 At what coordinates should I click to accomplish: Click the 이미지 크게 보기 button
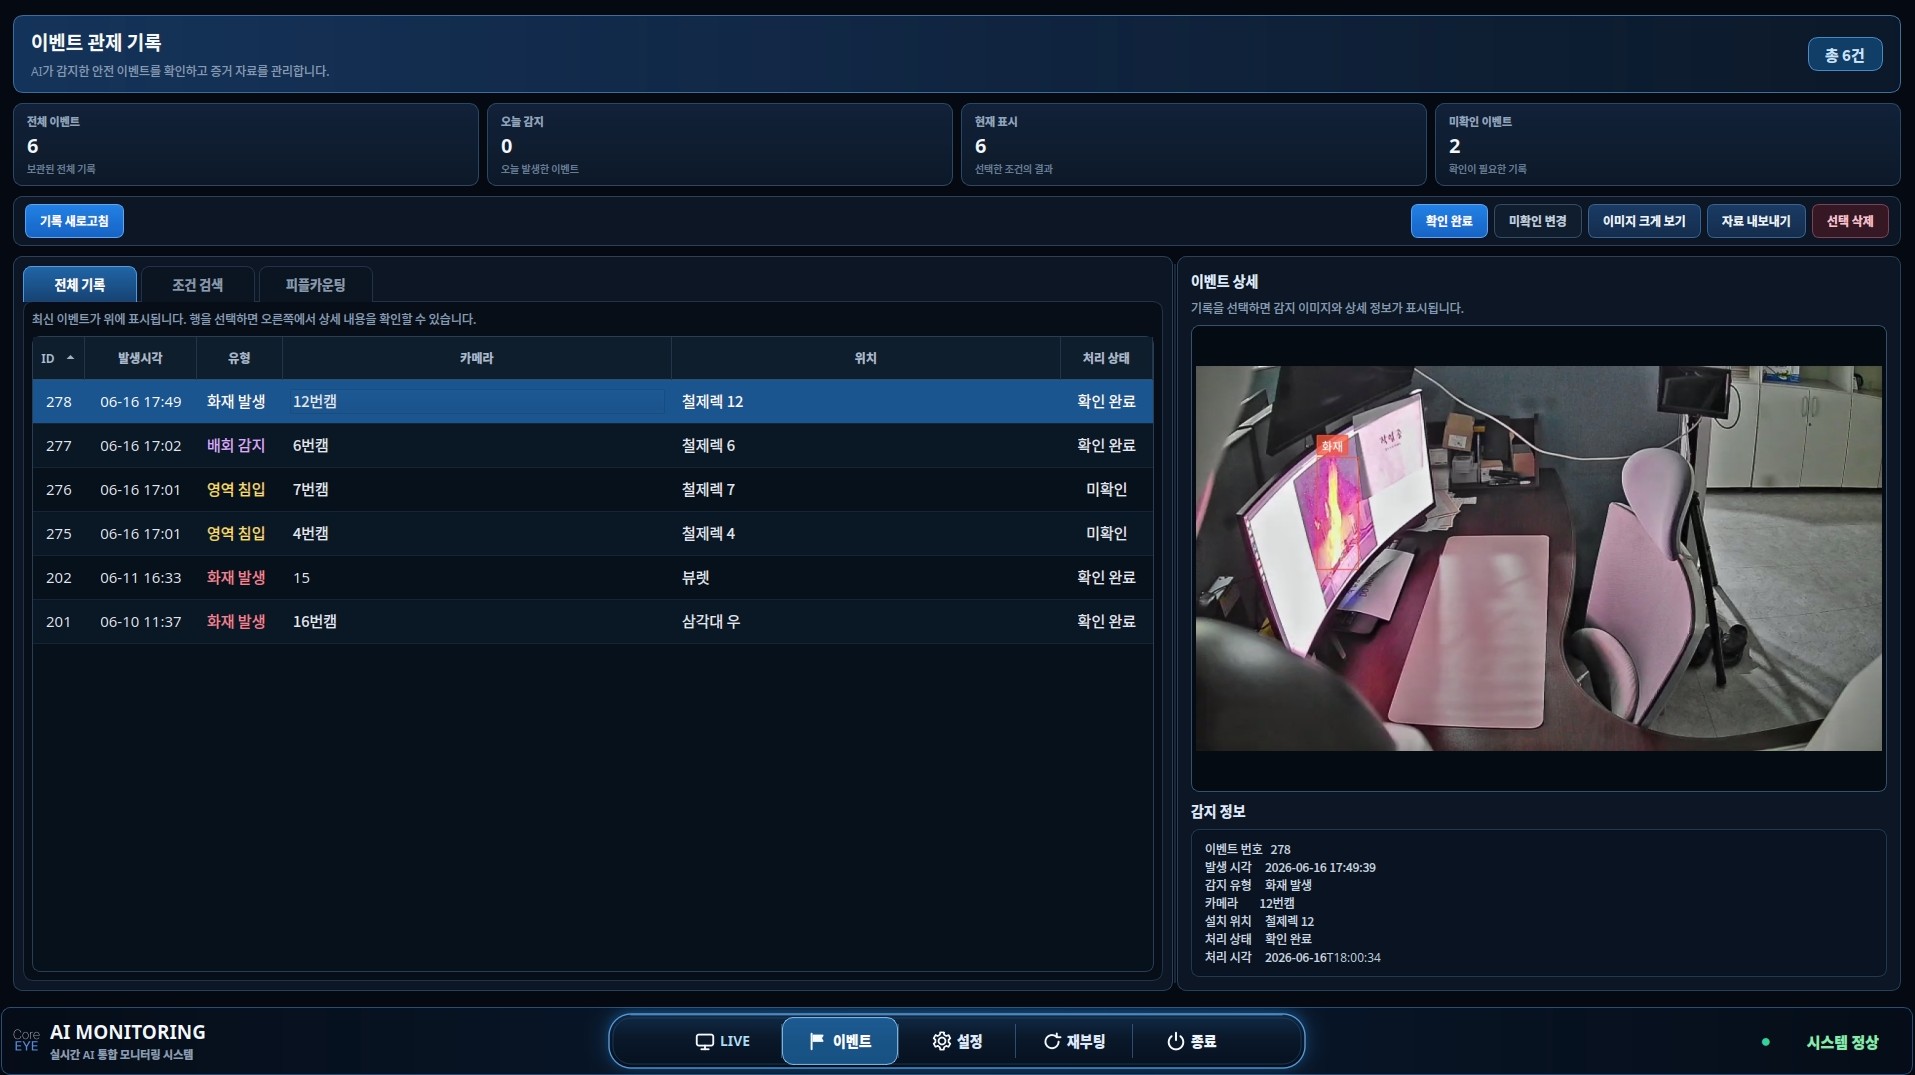pos(1644,221)
